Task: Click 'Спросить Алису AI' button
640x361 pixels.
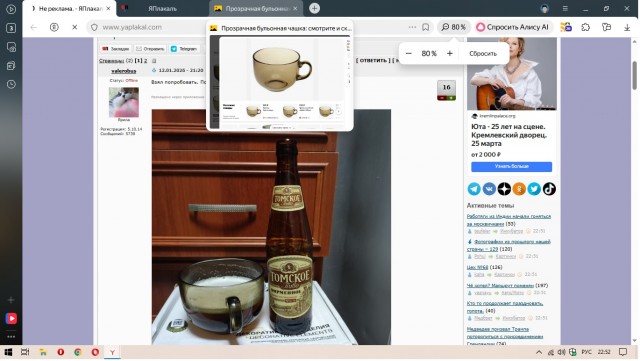Action: [513, 27]
